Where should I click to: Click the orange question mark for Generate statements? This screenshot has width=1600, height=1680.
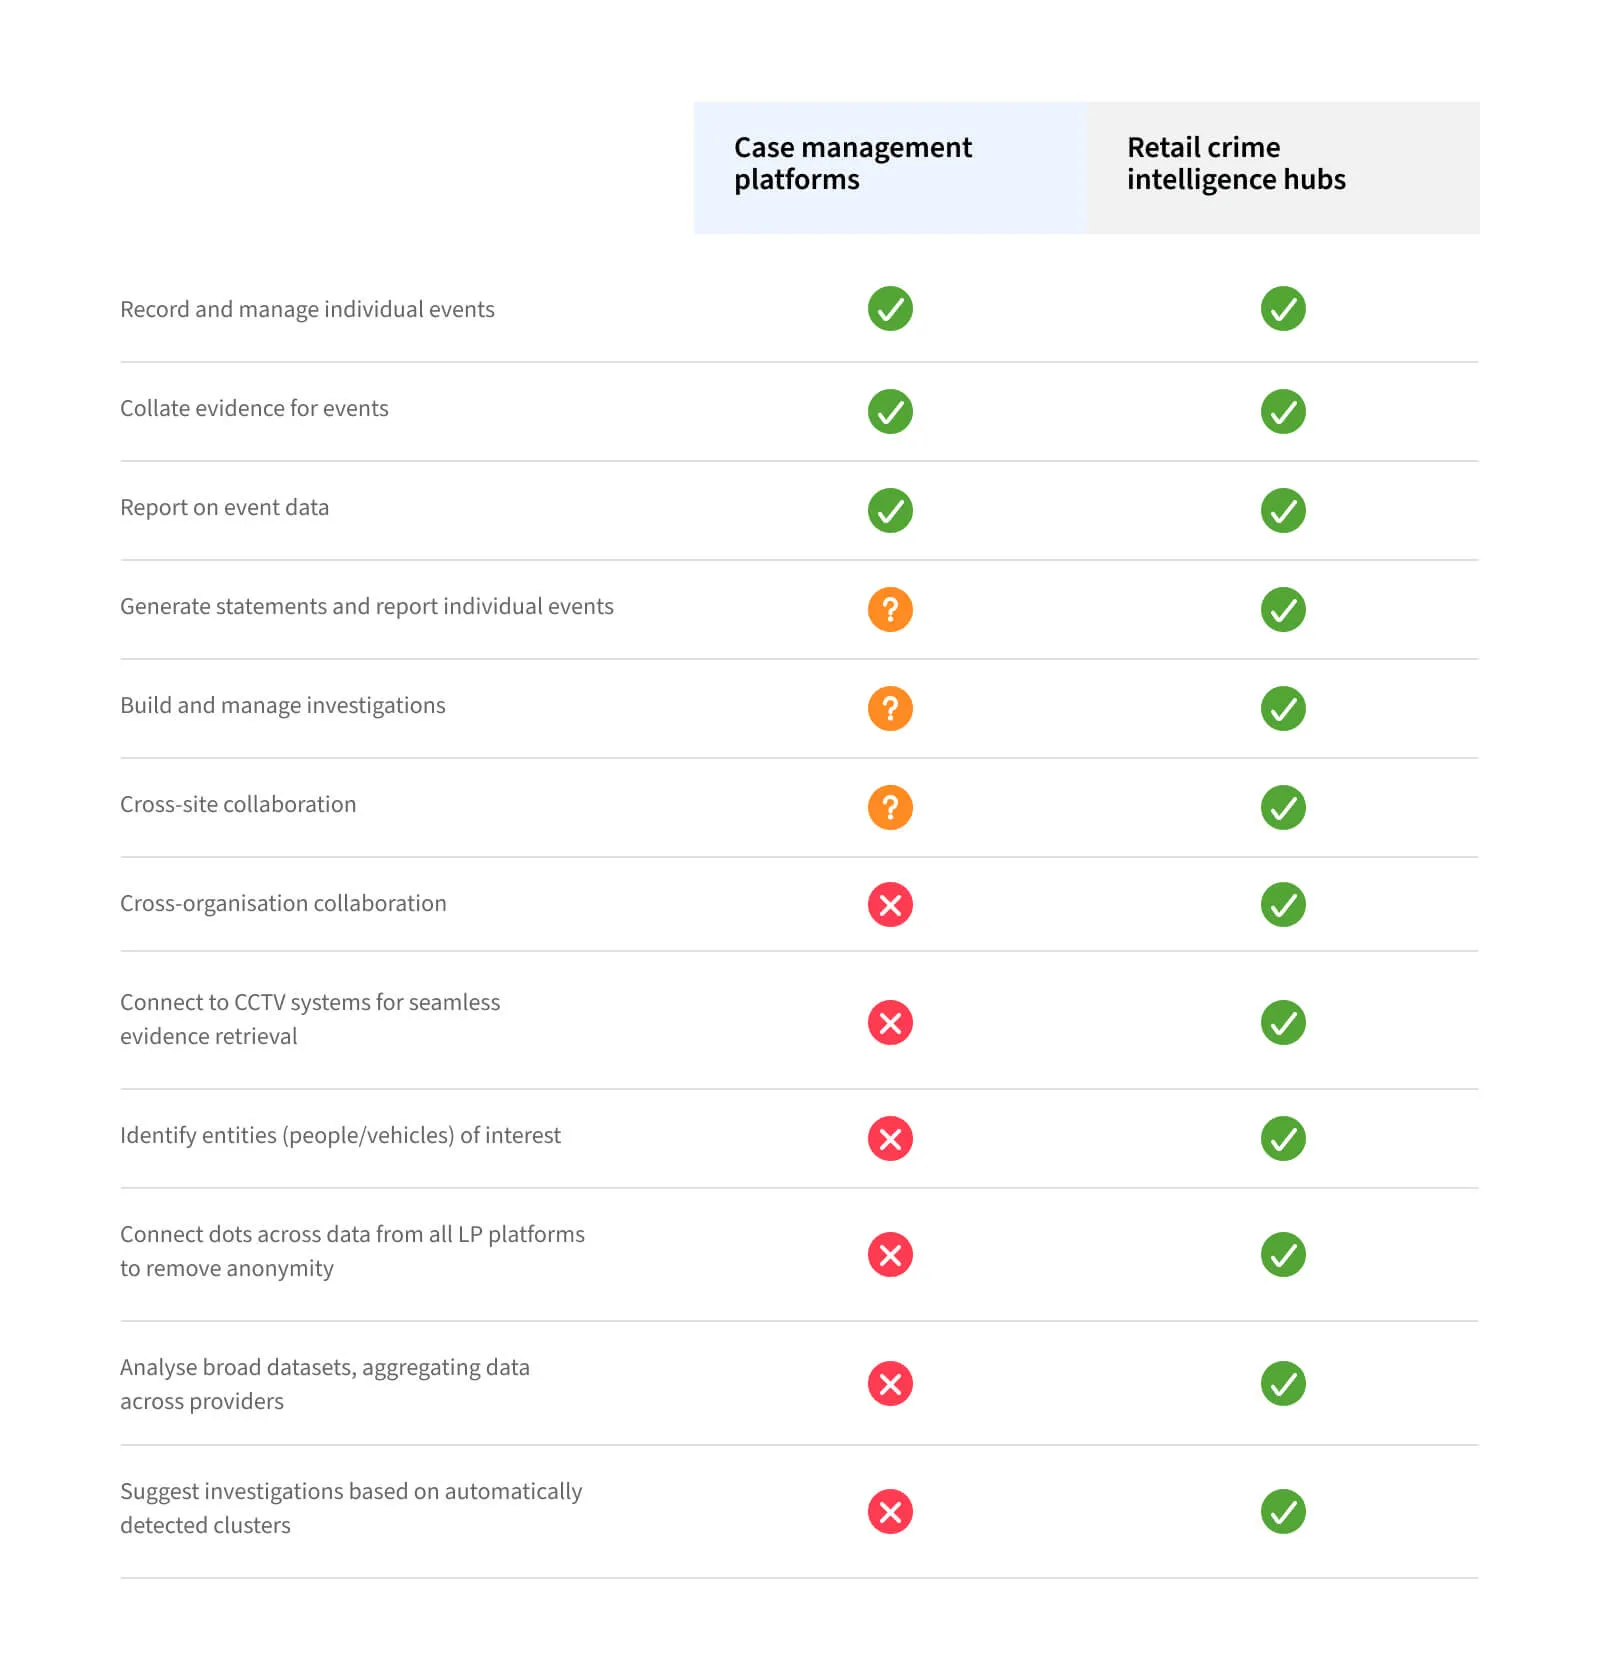pyautogui.click(x=890, y=609)
